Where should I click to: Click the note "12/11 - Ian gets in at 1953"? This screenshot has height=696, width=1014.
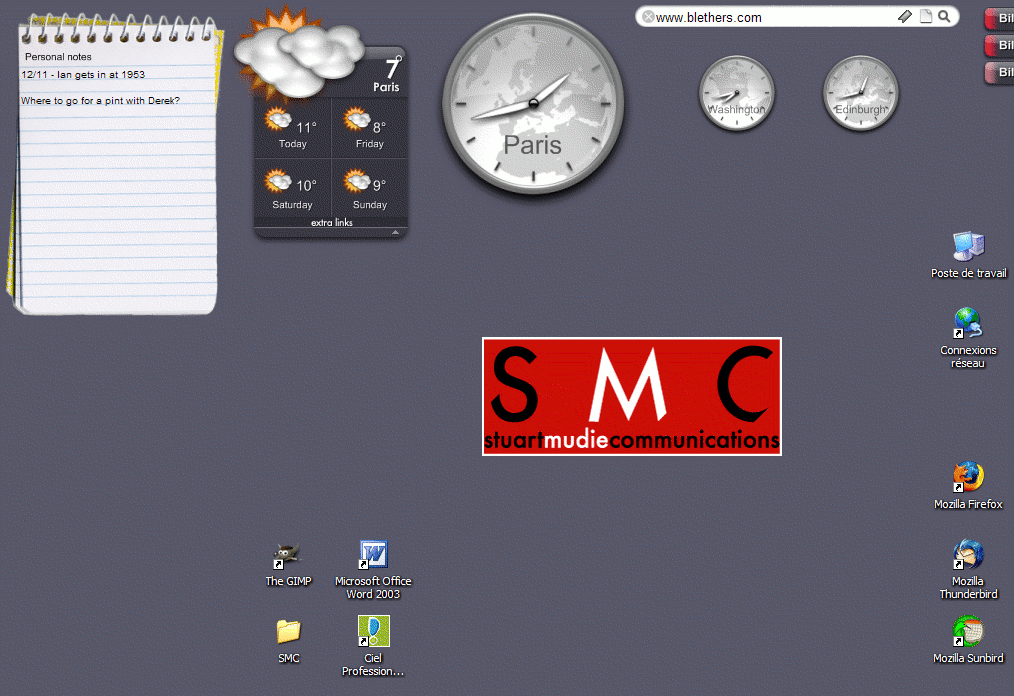click(83, 74)
